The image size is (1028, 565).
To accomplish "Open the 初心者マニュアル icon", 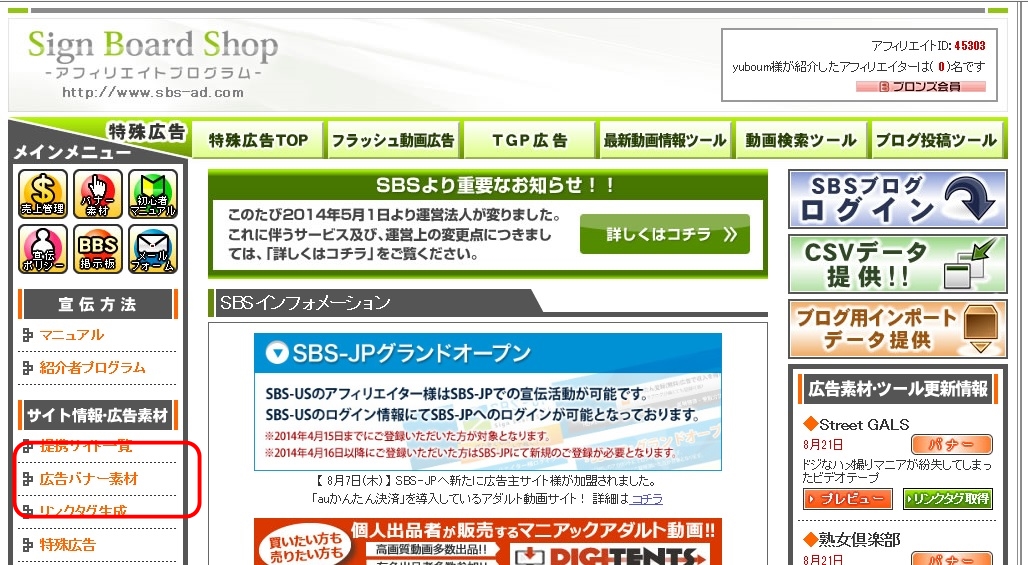I will (153, 194).
